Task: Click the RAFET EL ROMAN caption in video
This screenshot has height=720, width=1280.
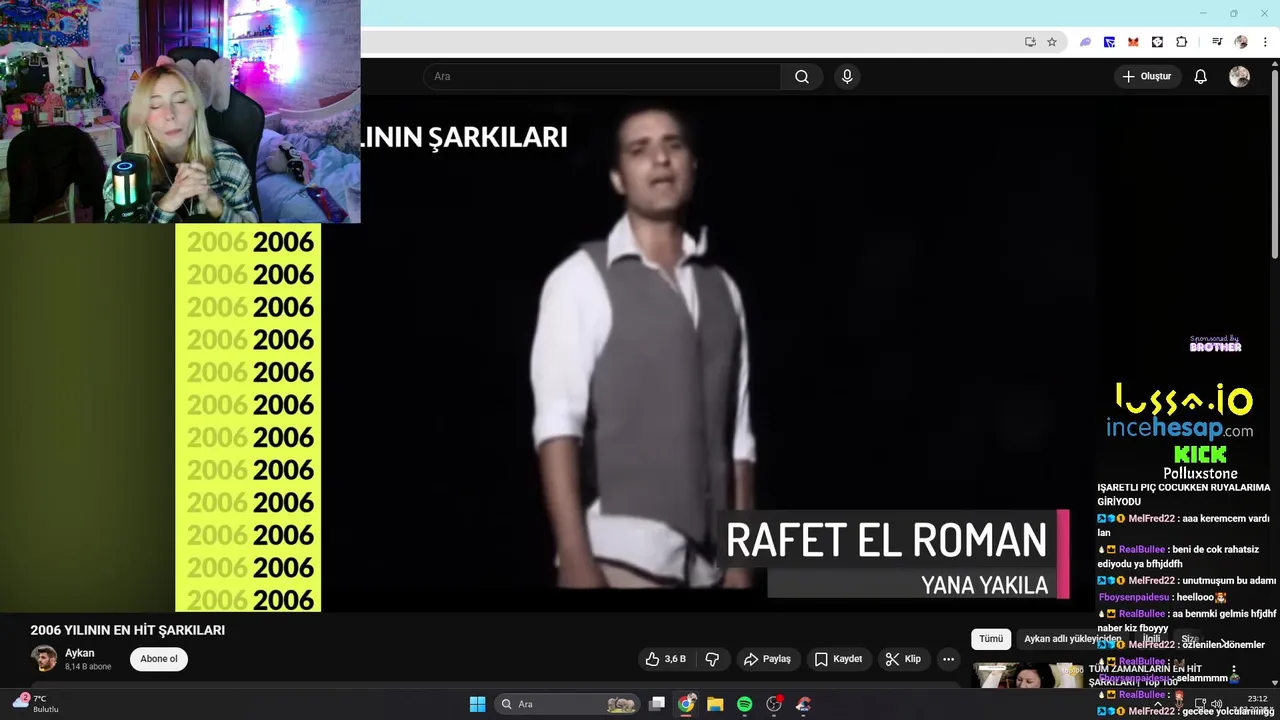Action: (886, 540)
